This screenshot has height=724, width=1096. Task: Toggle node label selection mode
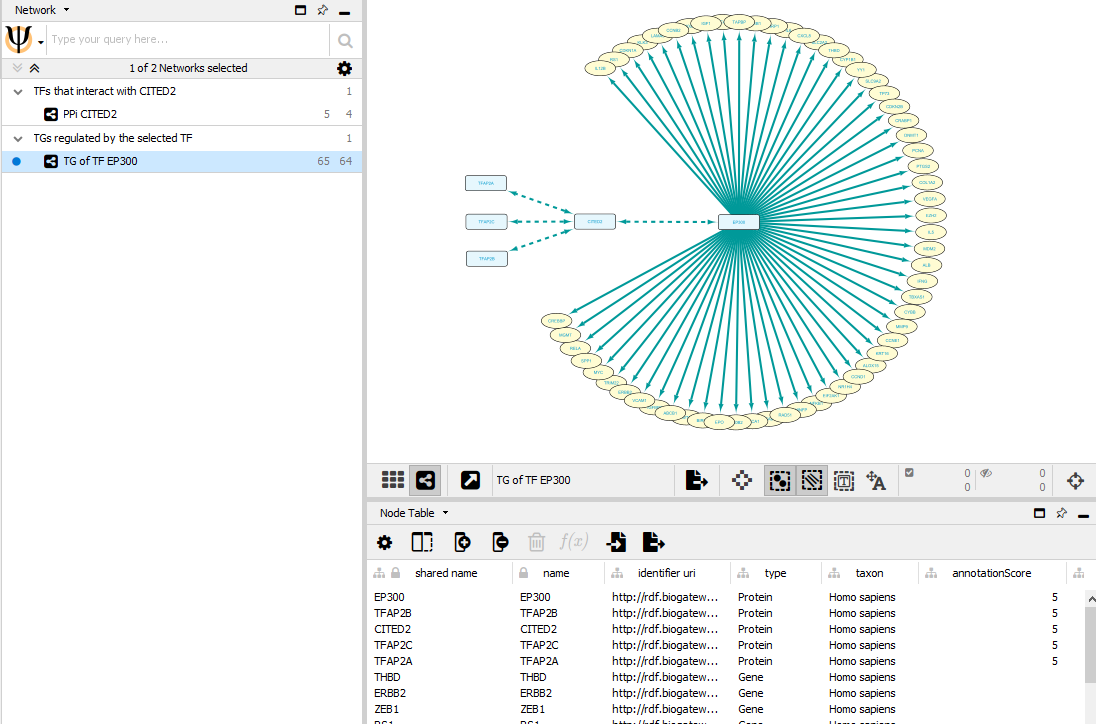876,481
